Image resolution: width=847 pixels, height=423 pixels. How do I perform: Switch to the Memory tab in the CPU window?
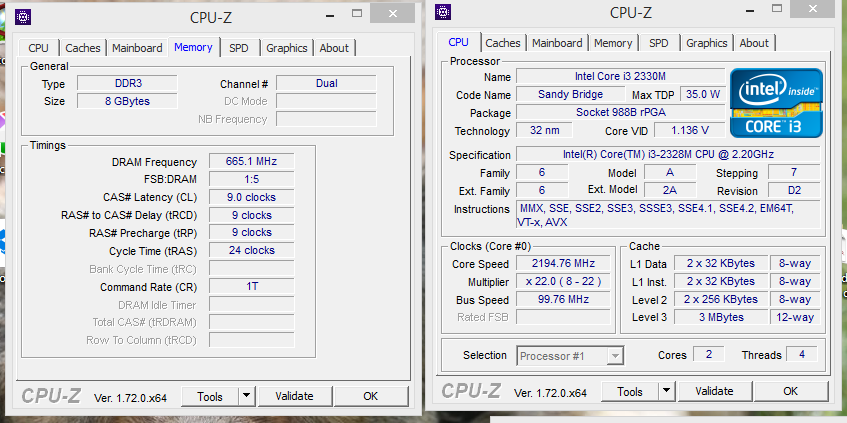[x=613, y=43]
